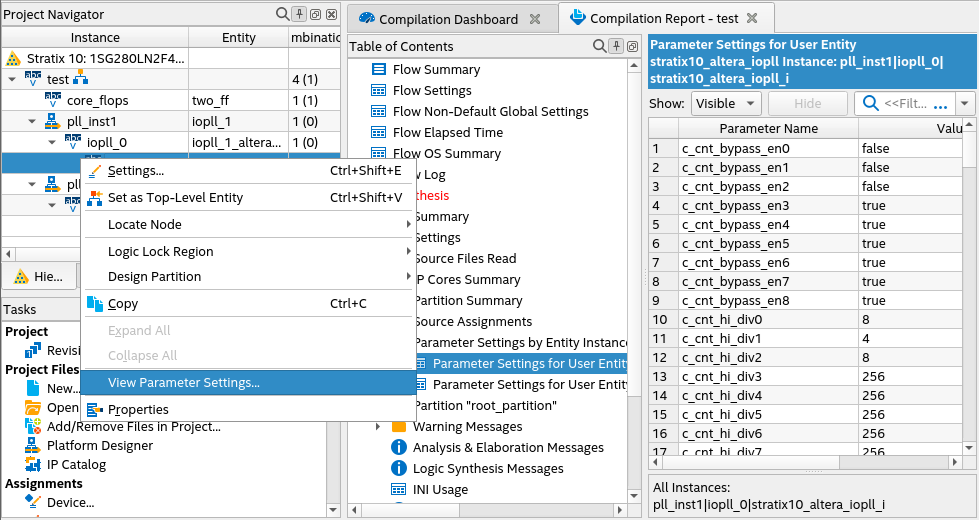Click the Flow Summary report icon
The image size is (979, 520).
[x=379, y=70]
